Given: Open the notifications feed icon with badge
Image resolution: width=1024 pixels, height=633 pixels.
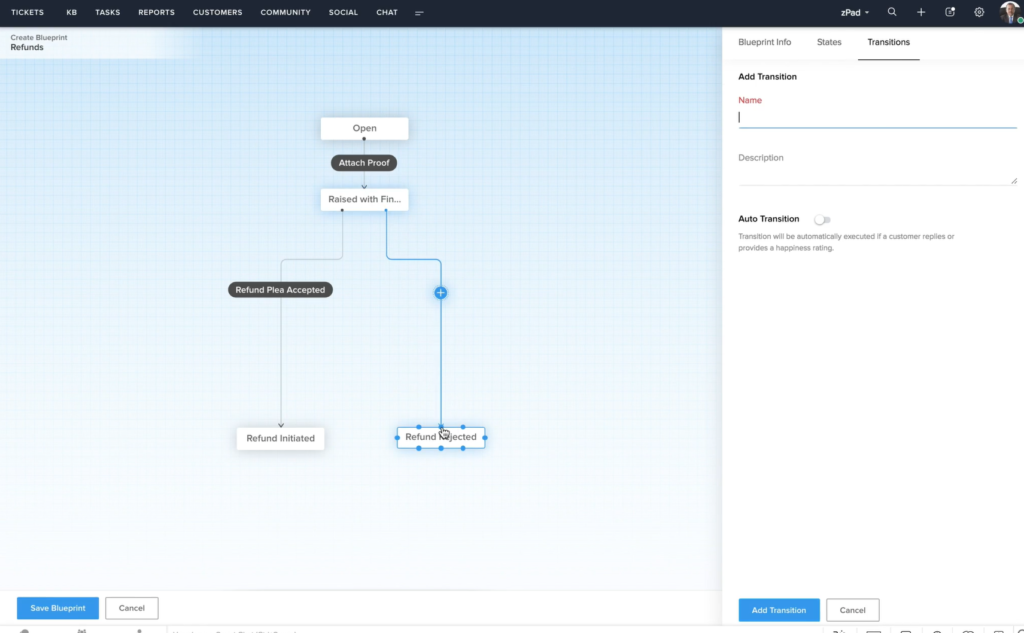Looking at the screenshot, I should pos(949,12).
